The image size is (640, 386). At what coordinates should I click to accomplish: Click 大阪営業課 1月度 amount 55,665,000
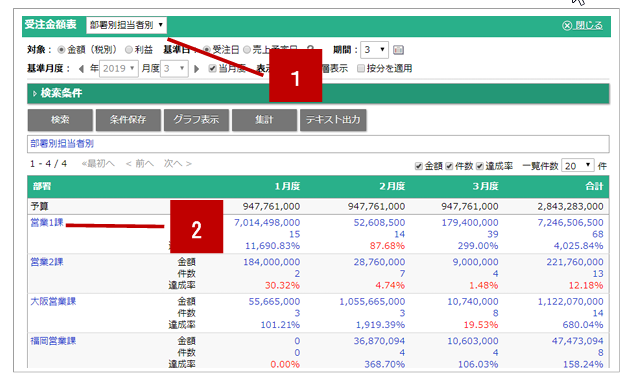coord(274,302)
